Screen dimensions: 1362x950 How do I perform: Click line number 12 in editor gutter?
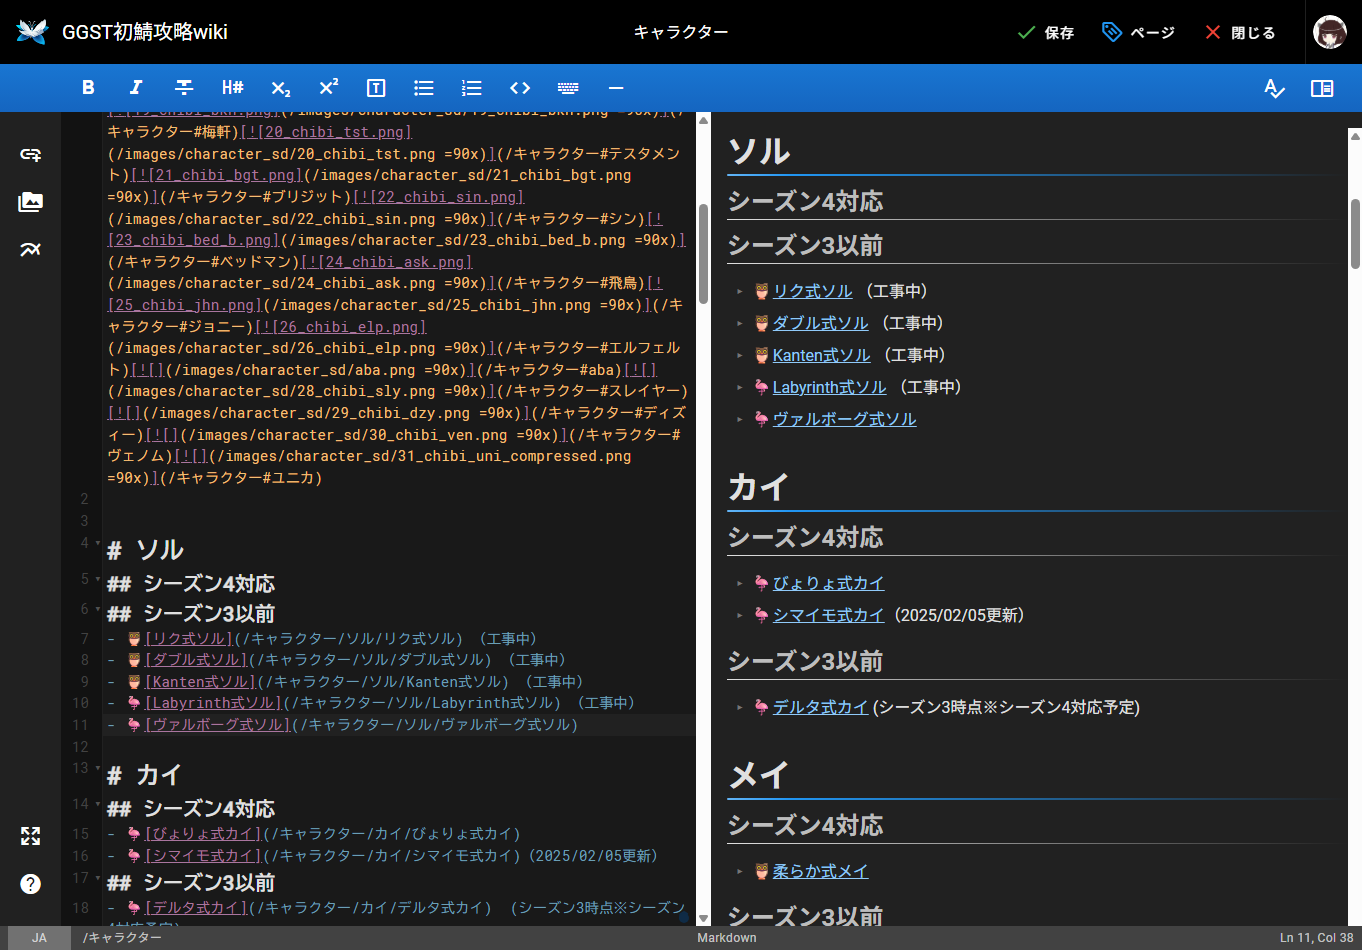(81, 747)
